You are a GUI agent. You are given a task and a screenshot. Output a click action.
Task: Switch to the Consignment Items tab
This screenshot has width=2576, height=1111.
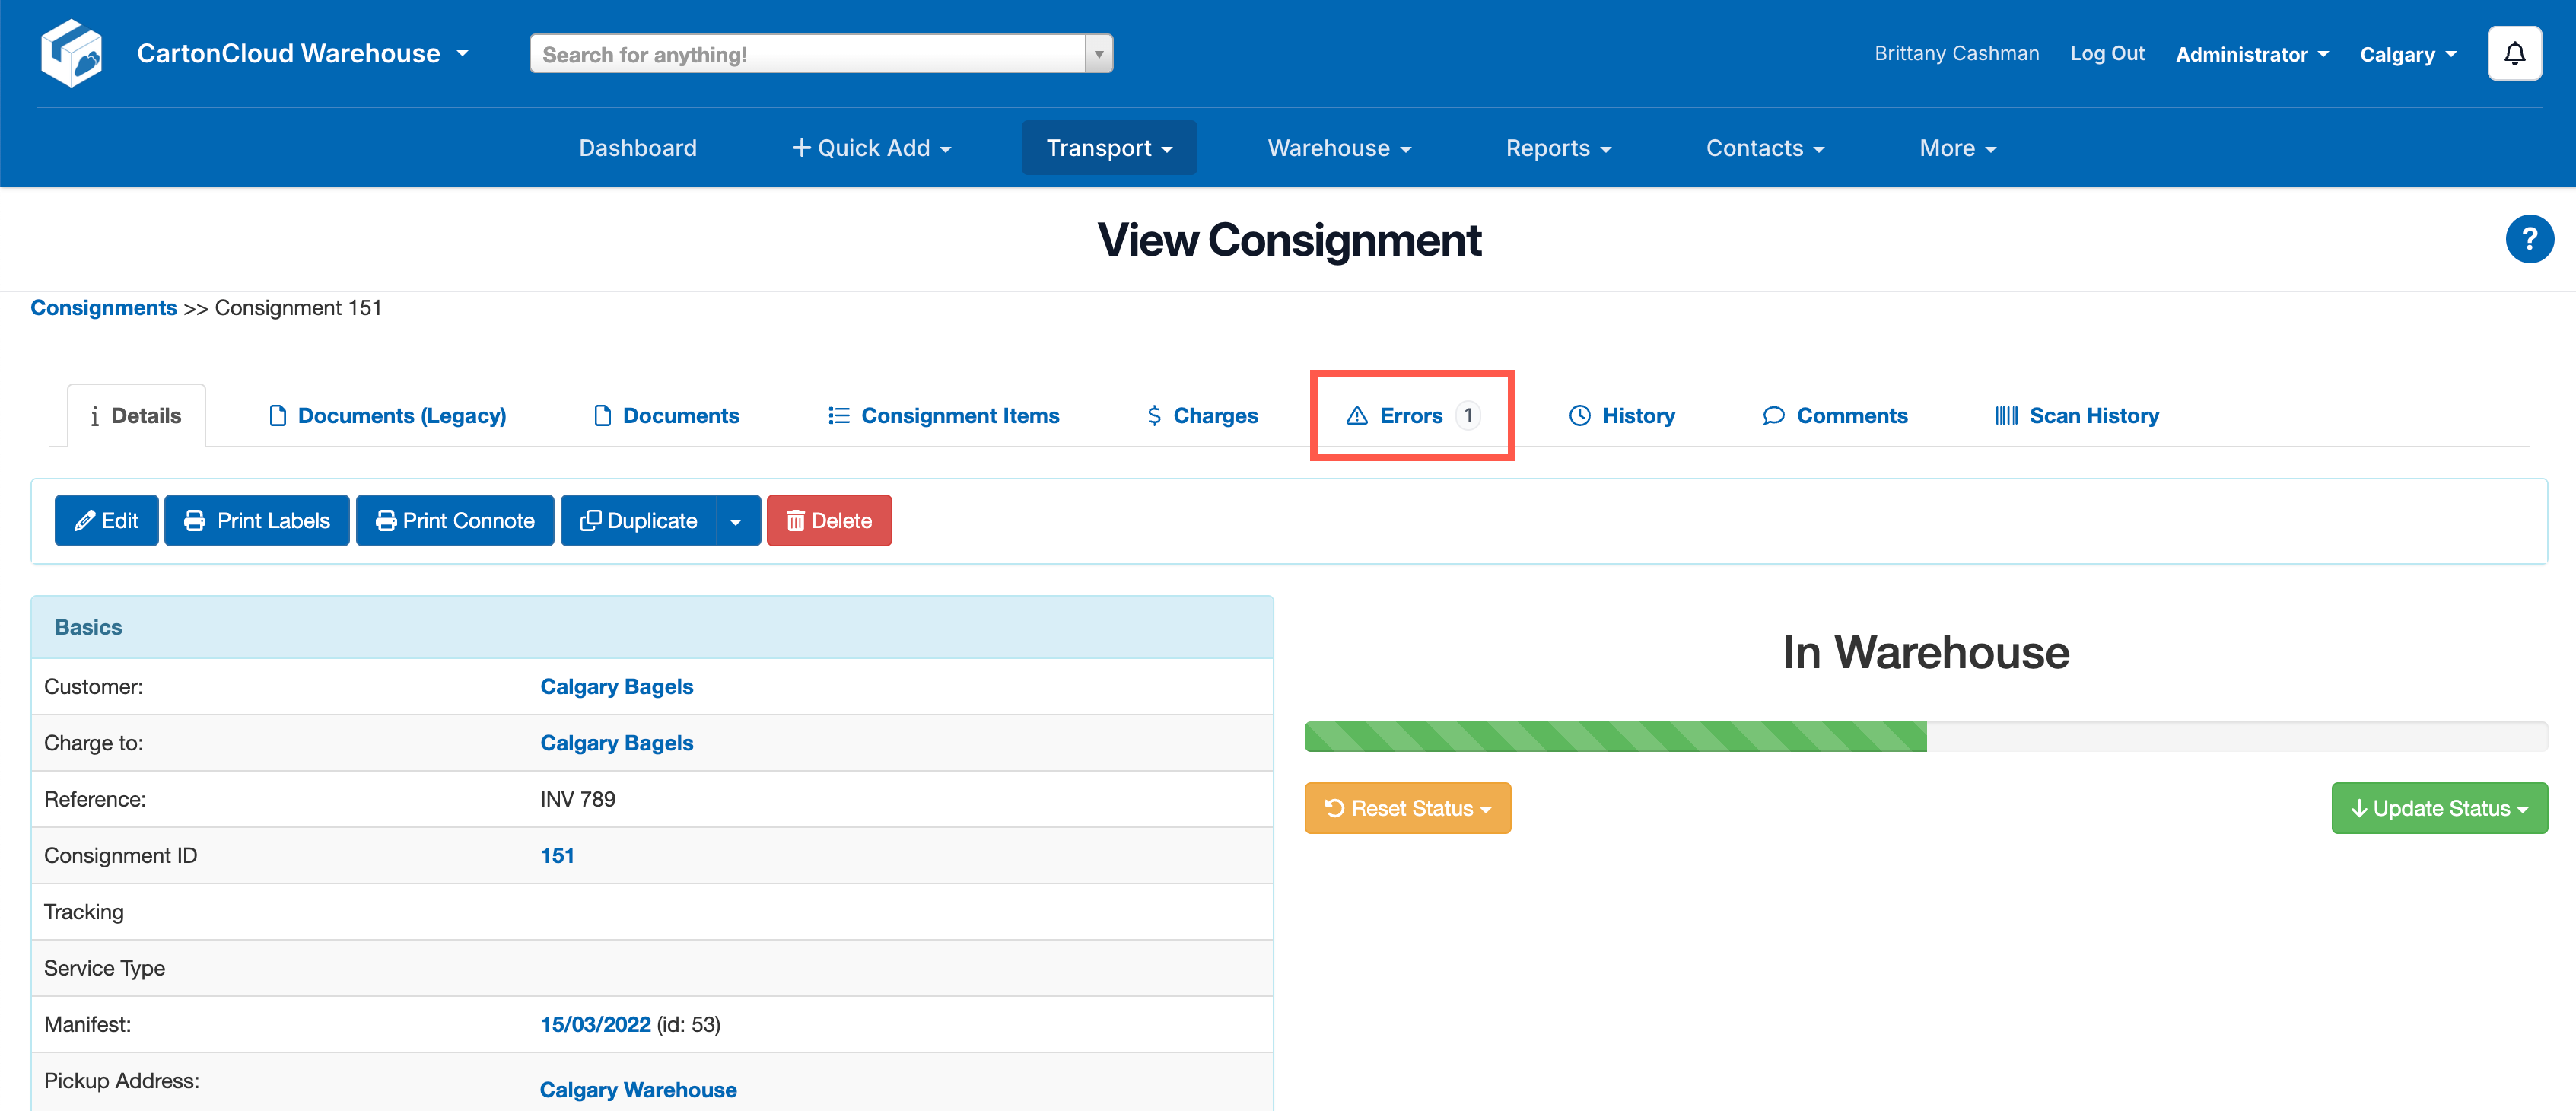click(x=943, y=415)
